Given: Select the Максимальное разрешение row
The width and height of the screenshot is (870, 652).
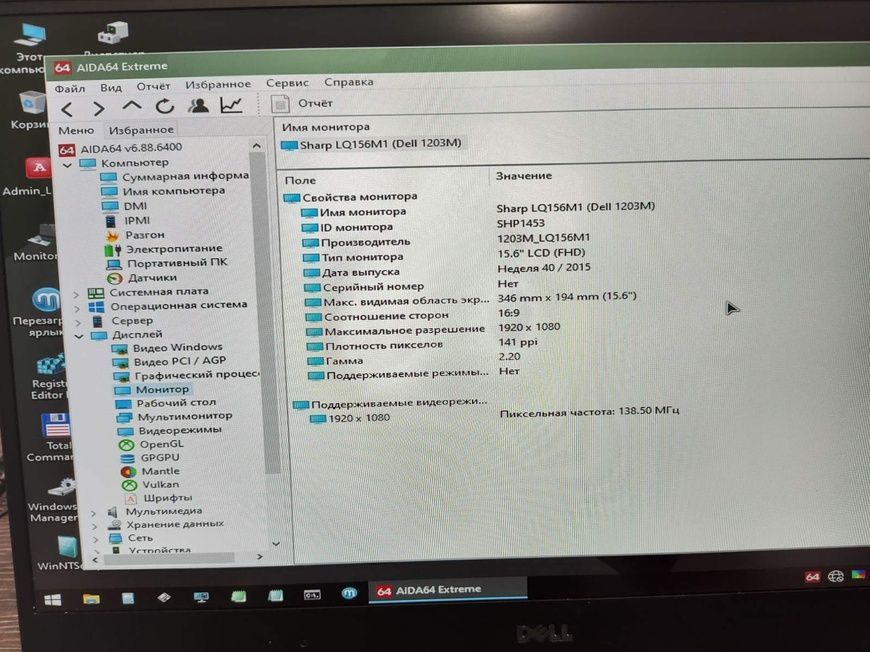Looking at the screenshot, I should (404, 330).
